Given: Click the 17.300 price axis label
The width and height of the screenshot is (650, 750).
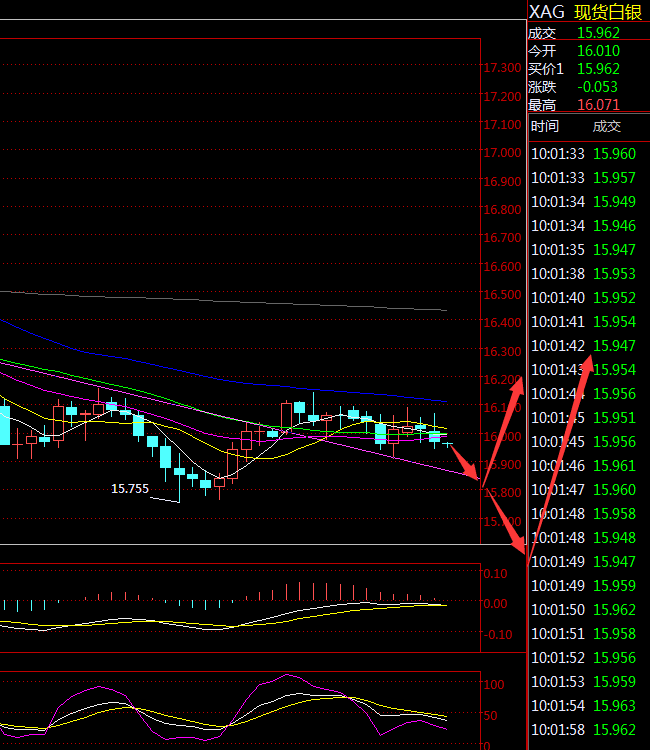Looking at the screenshot, I should click(x=502, y=68).
